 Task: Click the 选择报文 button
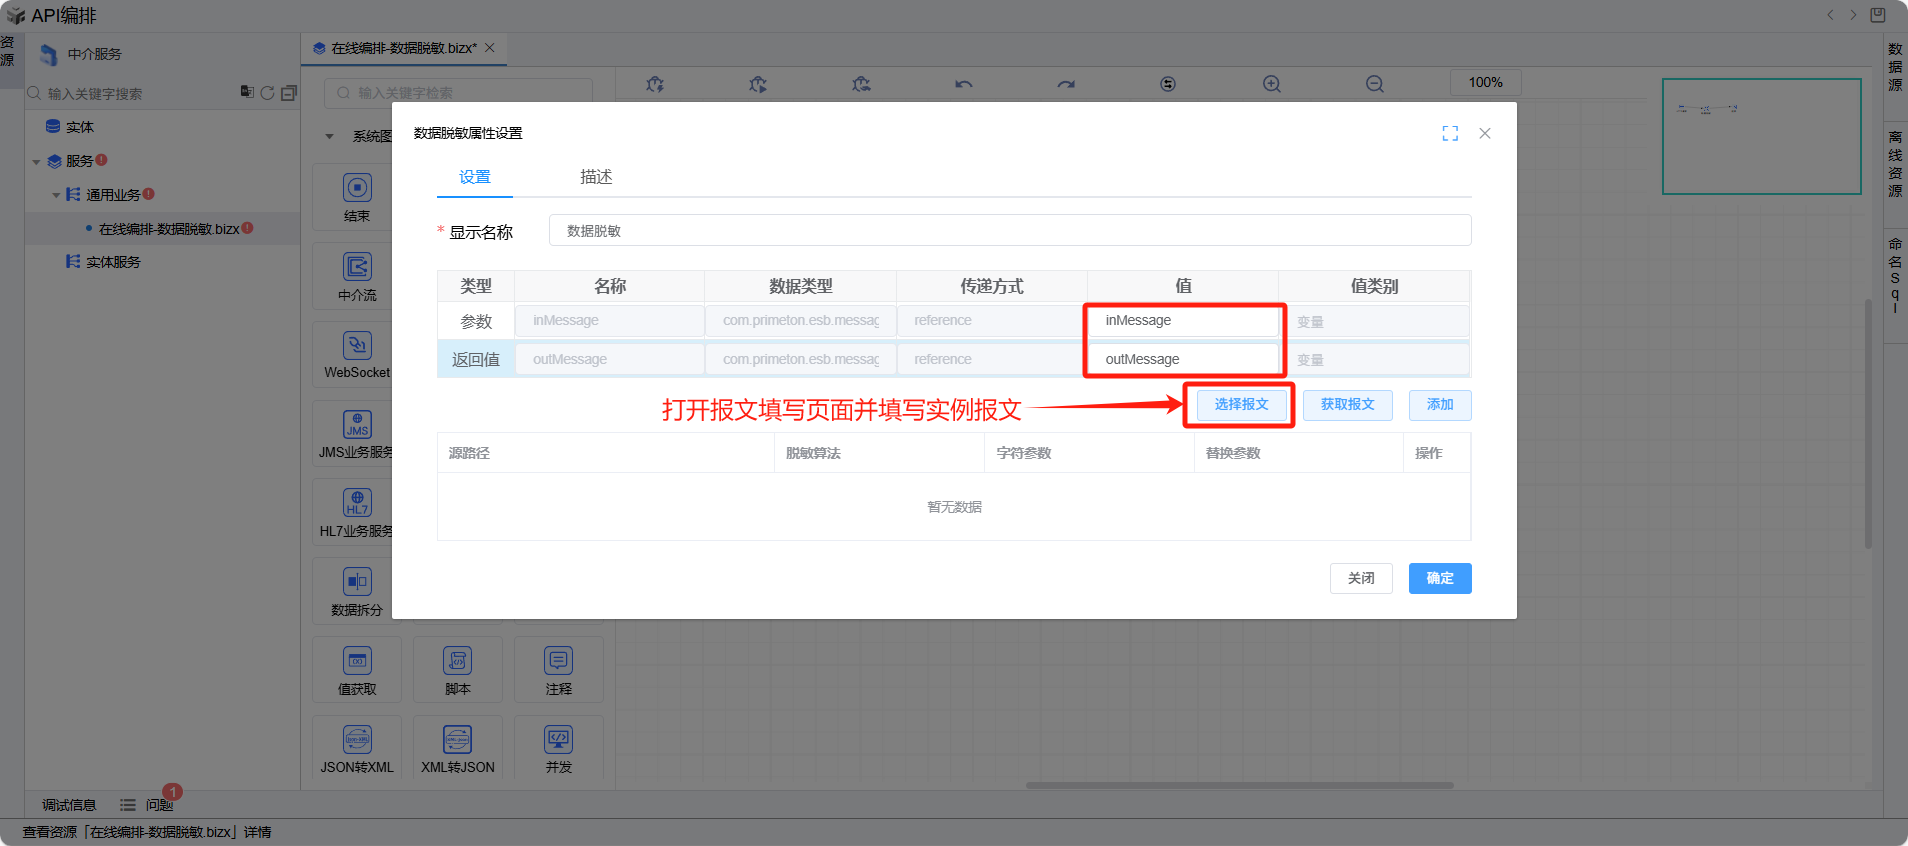point(1241,405)
